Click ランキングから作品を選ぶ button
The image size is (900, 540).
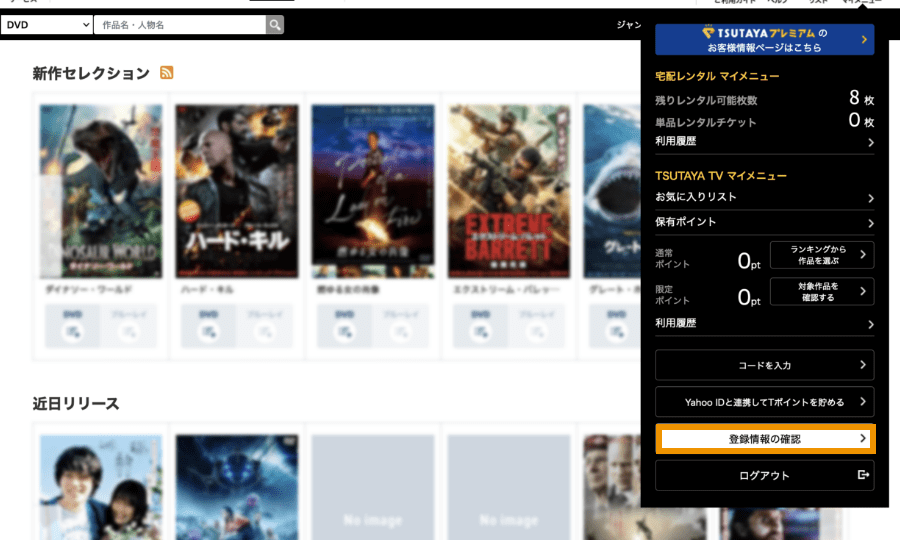click(x=821, y=255)
